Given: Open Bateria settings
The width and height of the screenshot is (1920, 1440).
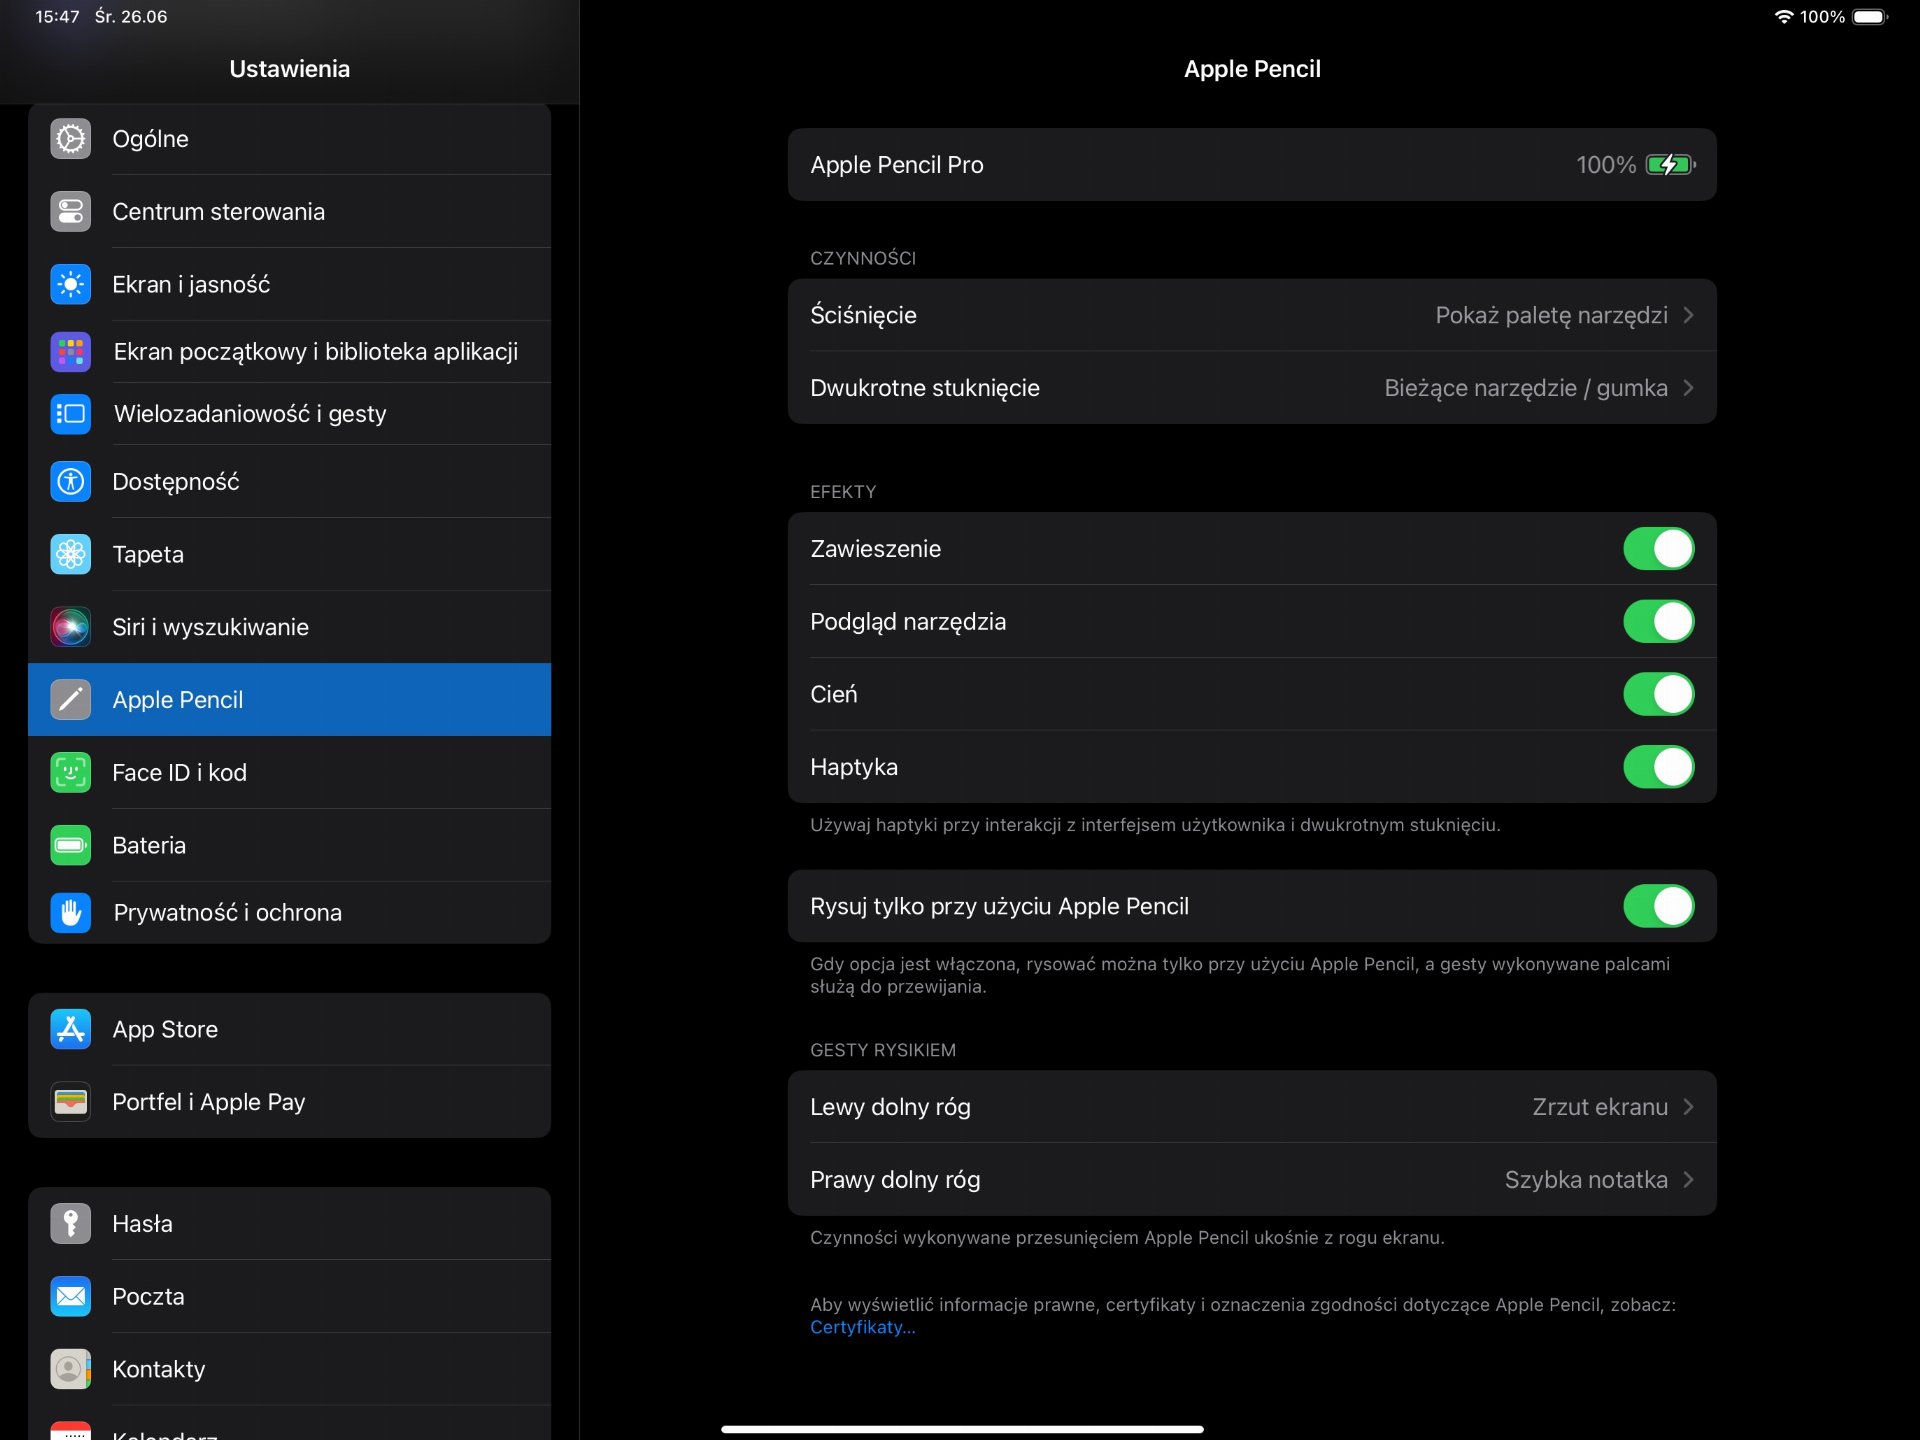Looking at the screenshot, I should (x=289, y=846).
